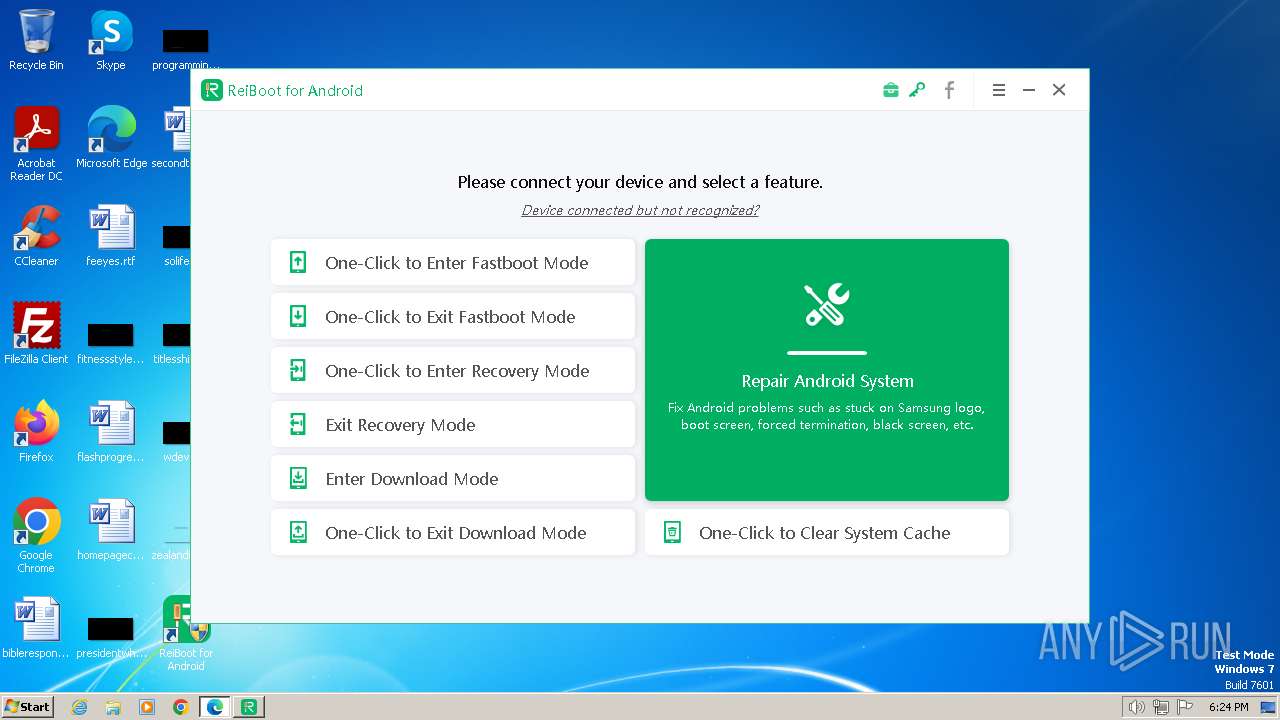This screenshot has height=720, width=1280.
Task: Open homepagec document on desktop
Action: click(111, 529)
